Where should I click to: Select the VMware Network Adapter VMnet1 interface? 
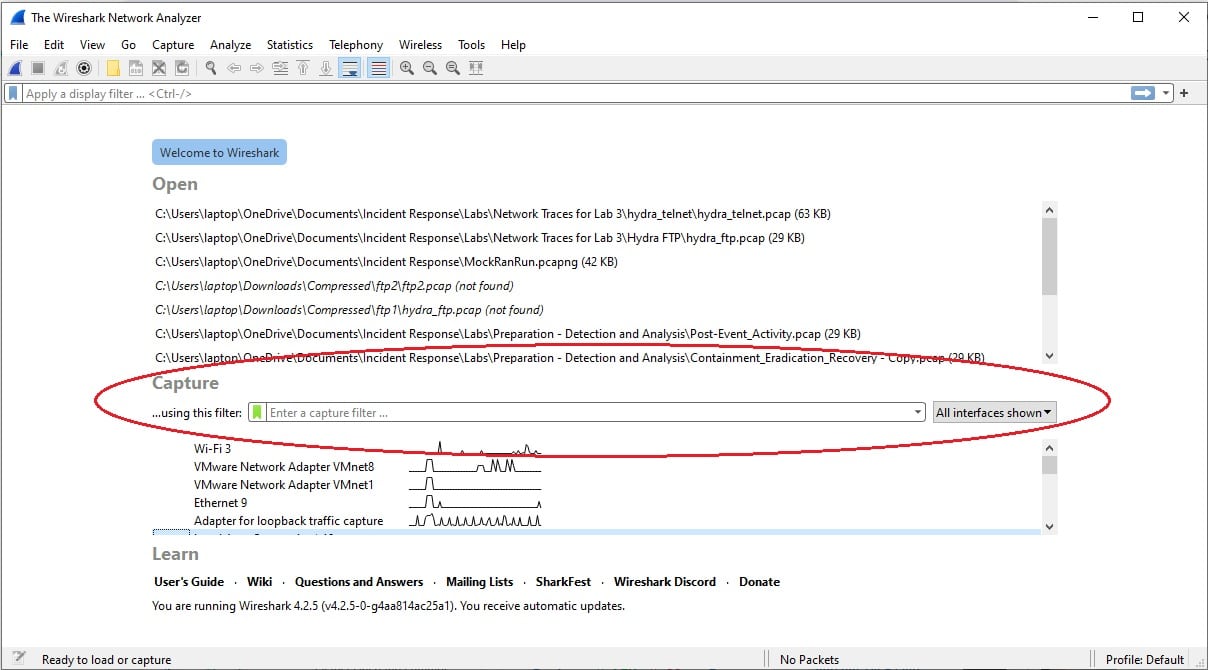(284, 485)
